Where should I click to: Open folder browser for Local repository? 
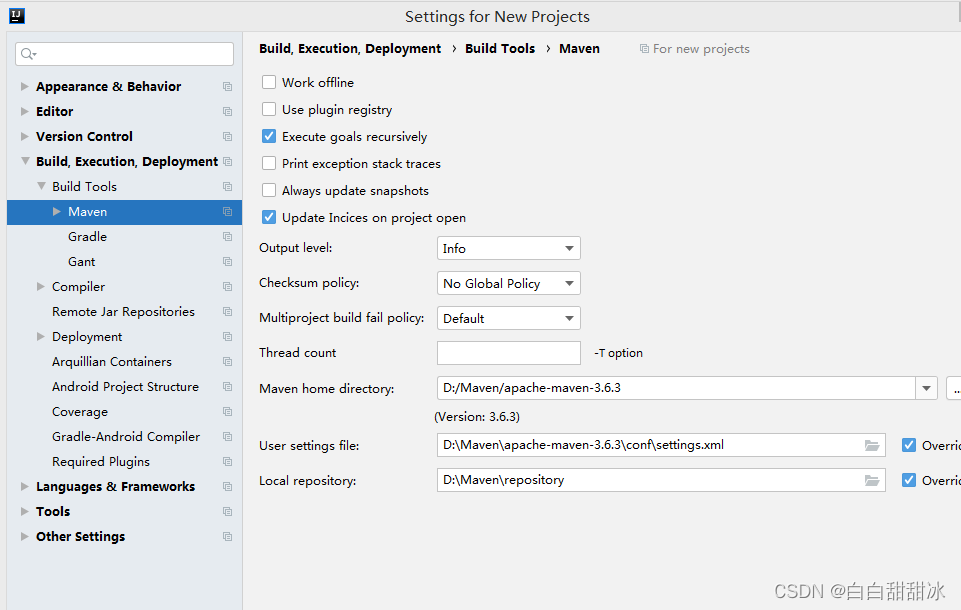(x=872, y=481)
